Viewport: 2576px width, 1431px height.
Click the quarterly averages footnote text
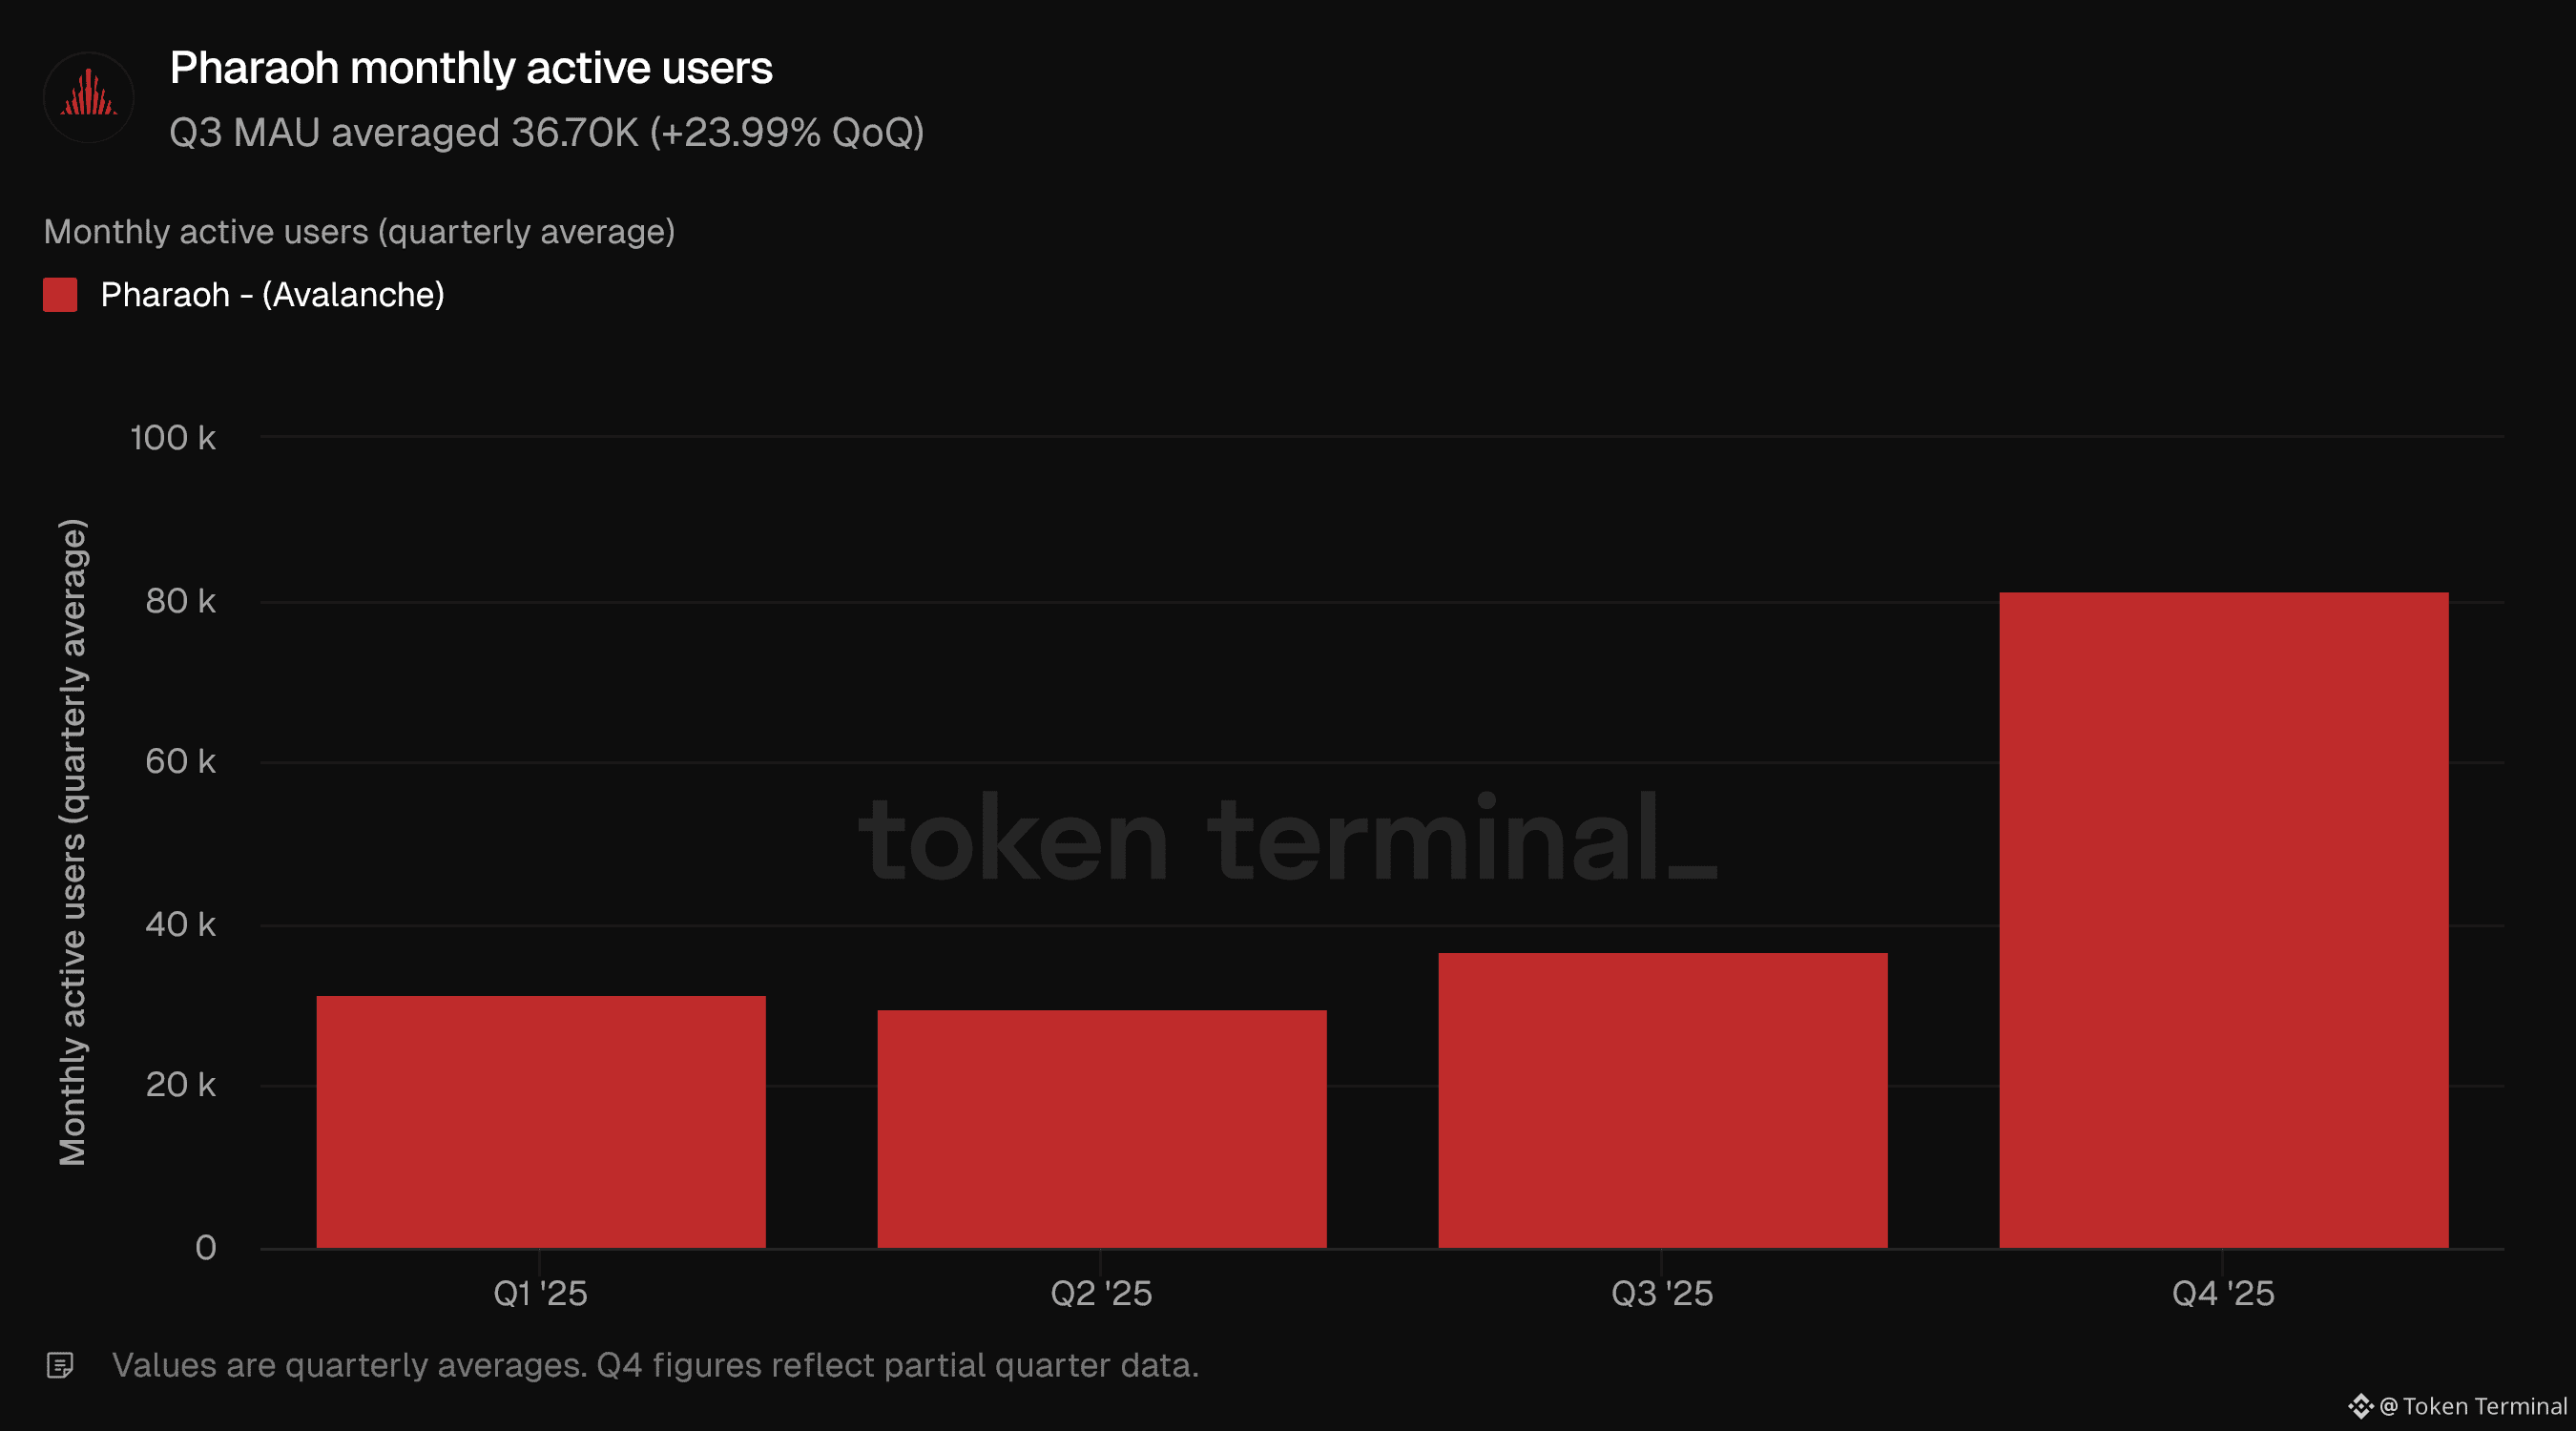click(655, 1365)
